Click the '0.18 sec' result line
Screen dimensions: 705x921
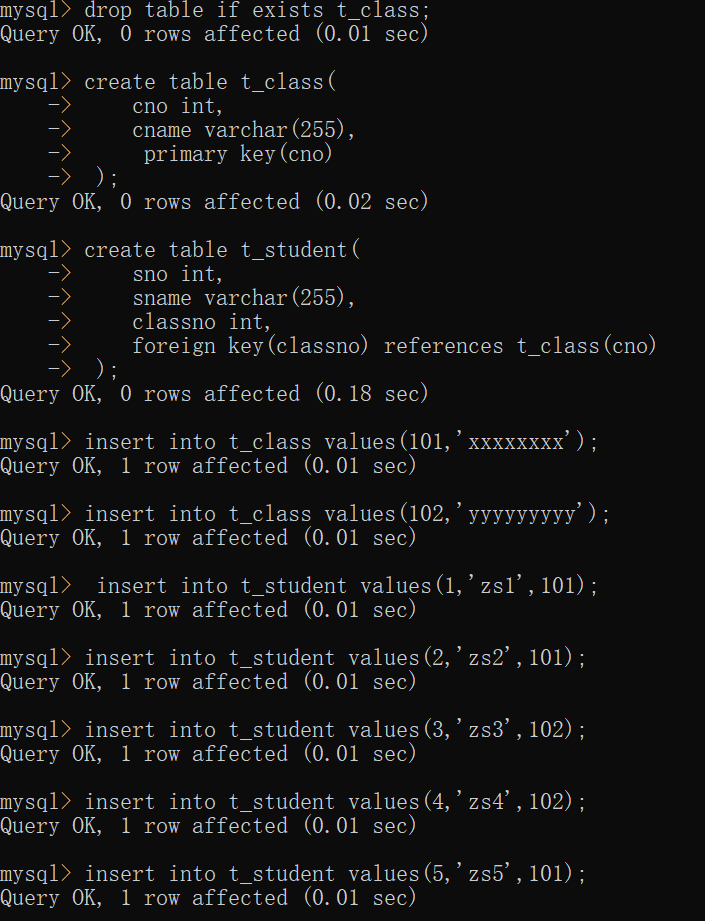214,394
